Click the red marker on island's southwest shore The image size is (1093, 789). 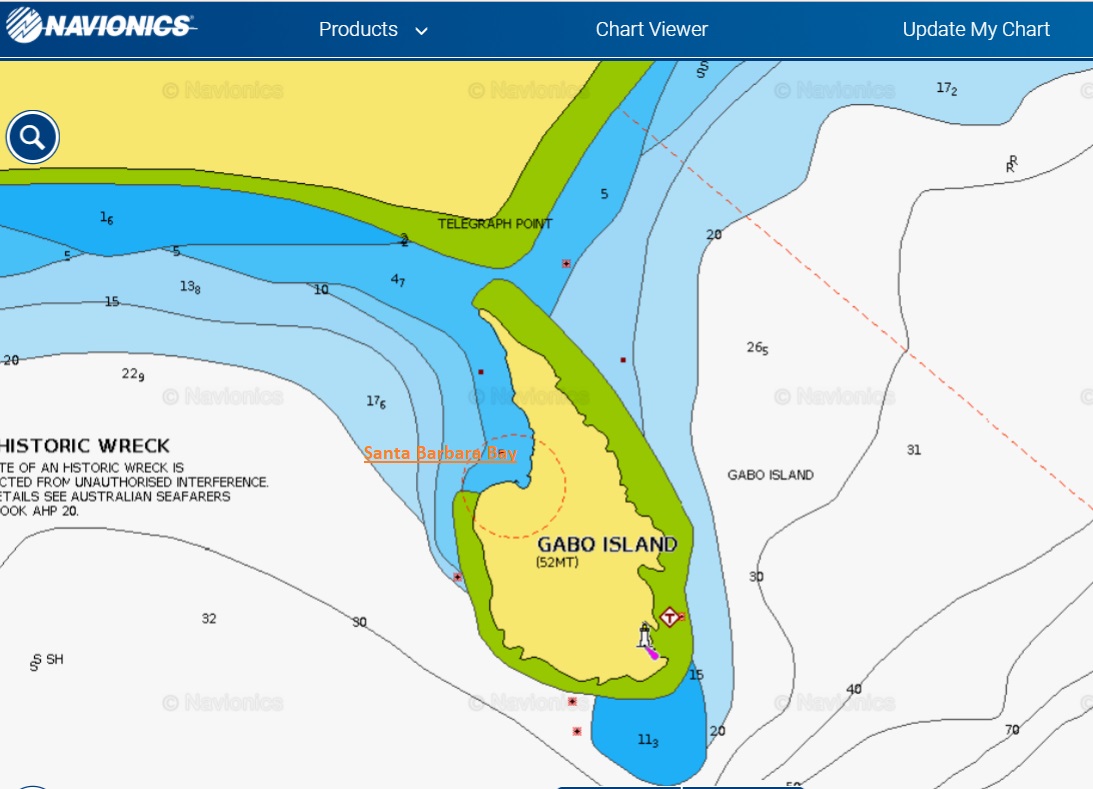(x=458, y=577)
